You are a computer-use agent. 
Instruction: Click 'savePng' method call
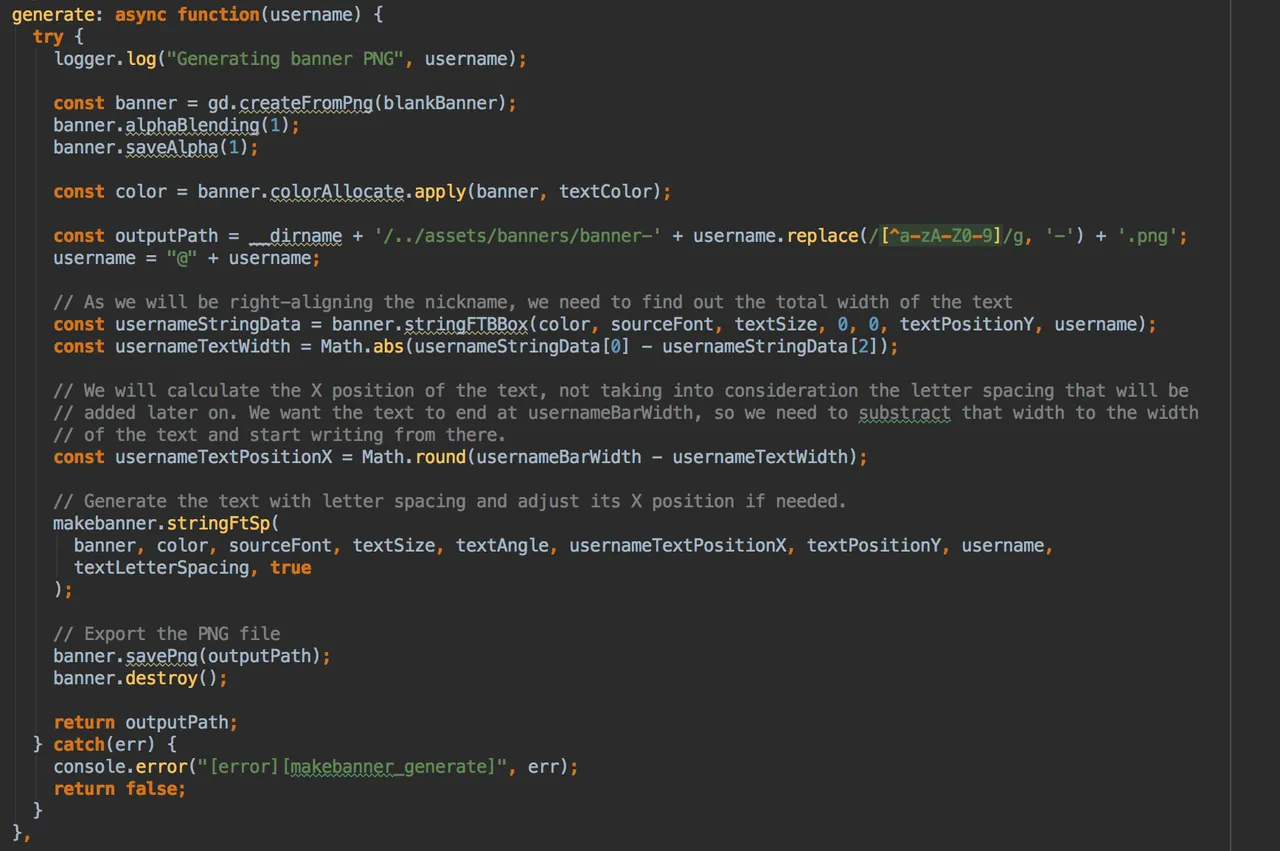pos(161,655)
